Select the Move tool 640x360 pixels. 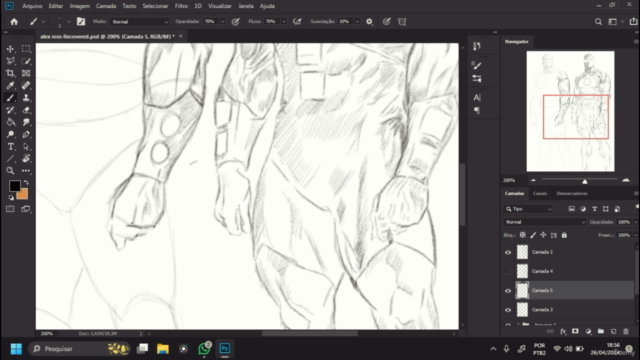[10, 49]
